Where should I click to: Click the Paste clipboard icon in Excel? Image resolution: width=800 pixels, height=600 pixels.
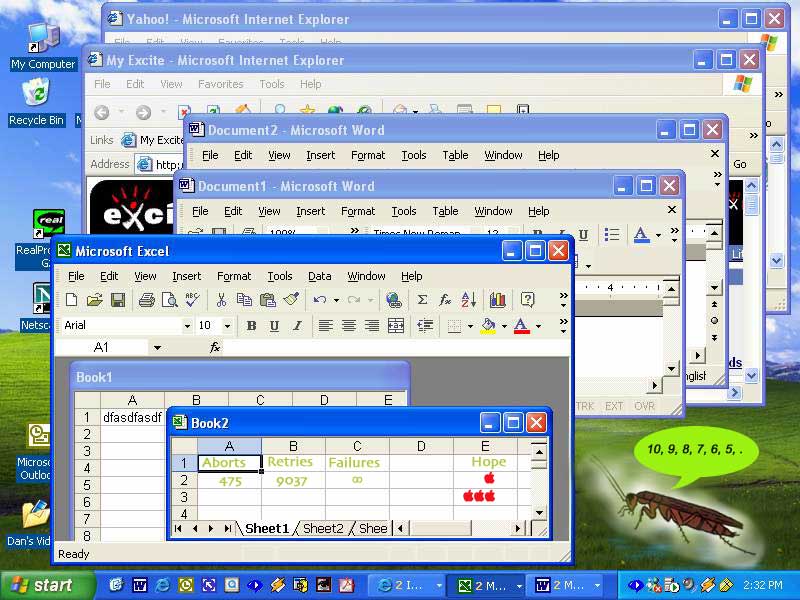267,300
